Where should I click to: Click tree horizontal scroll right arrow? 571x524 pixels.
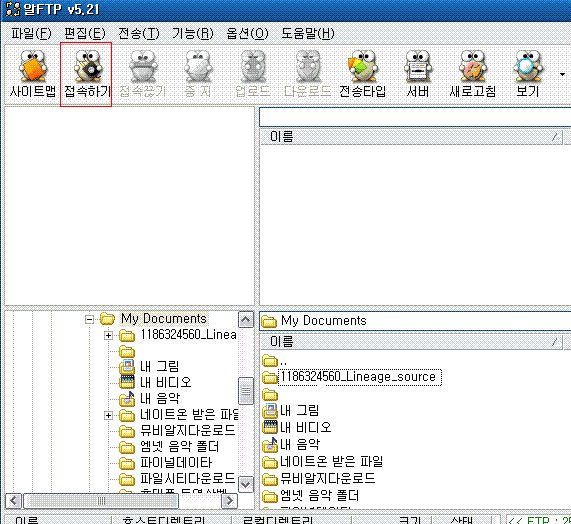(x=229, y=501)
